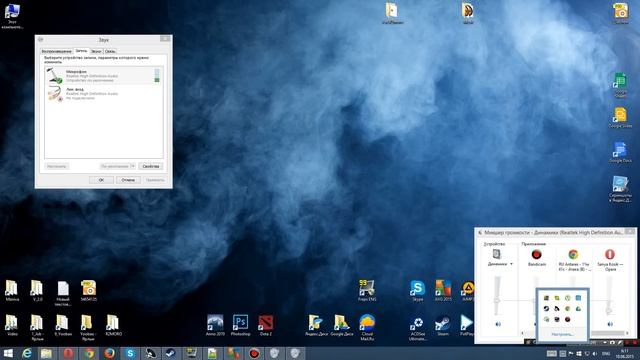Open the Google Sheets desktop shortcut

click(620, 84)
